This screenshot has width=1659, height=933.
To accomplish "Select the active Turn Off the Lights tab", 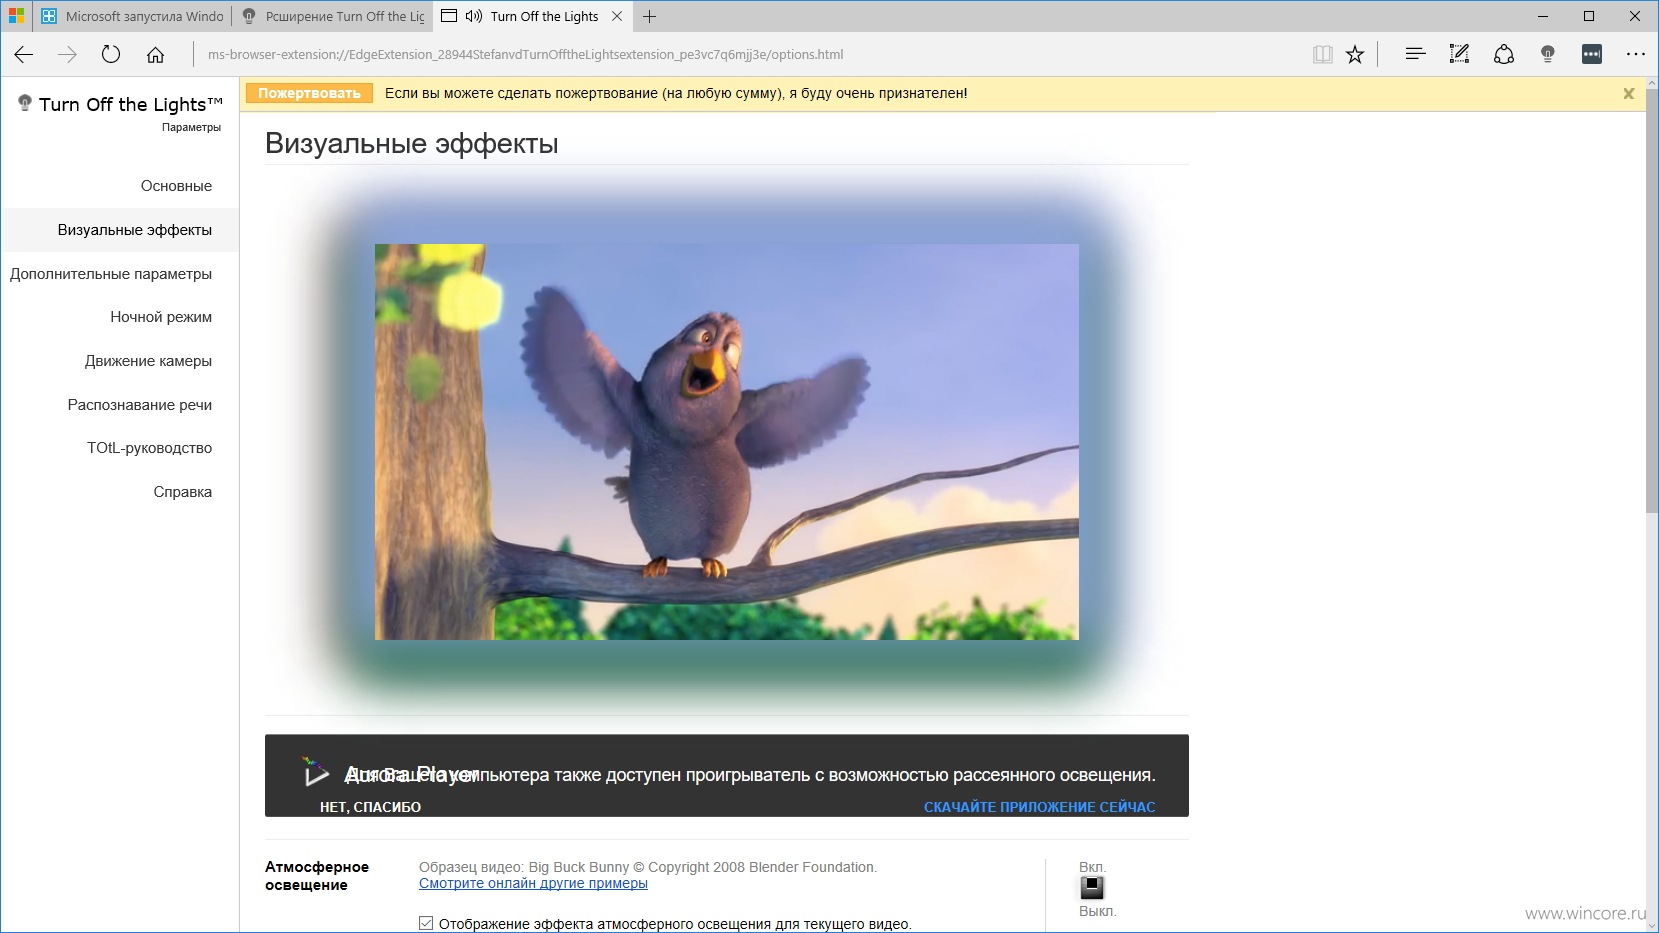I will point(533,16).
